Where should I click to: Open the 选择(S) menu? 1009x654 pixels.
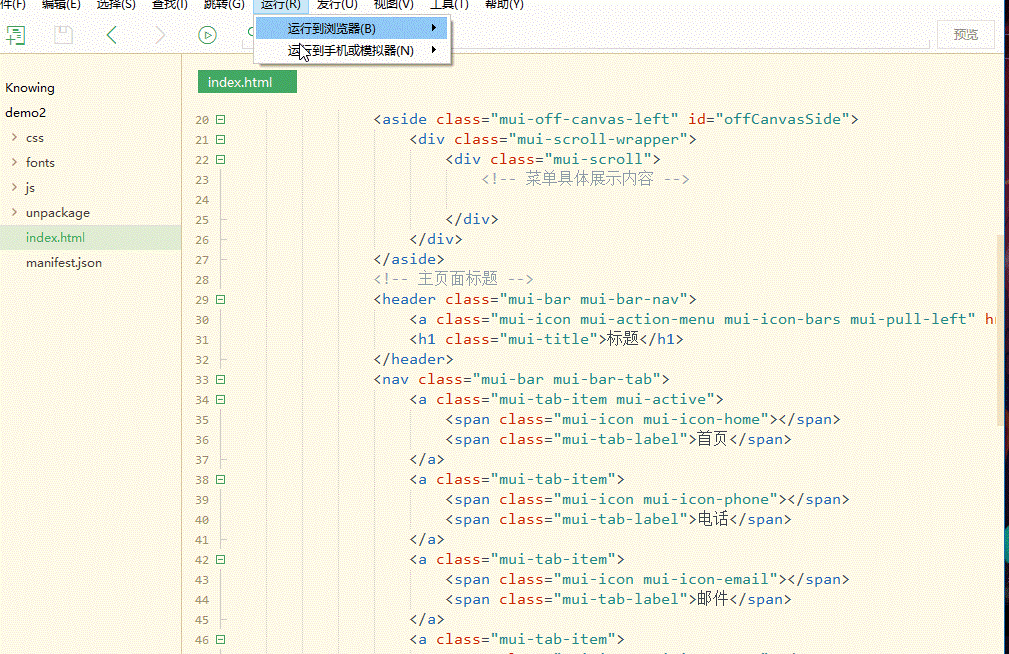(116, 5)
